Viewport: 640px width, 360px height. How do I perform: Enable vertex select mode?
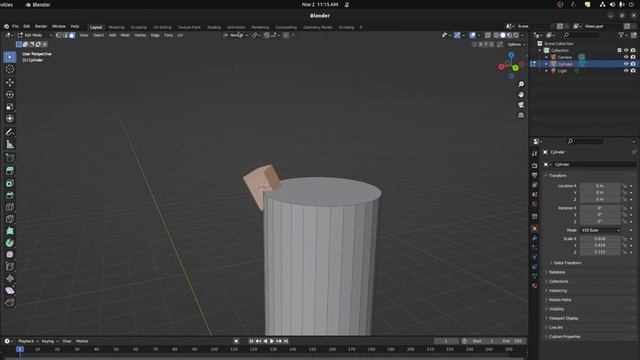pos(59,36)
